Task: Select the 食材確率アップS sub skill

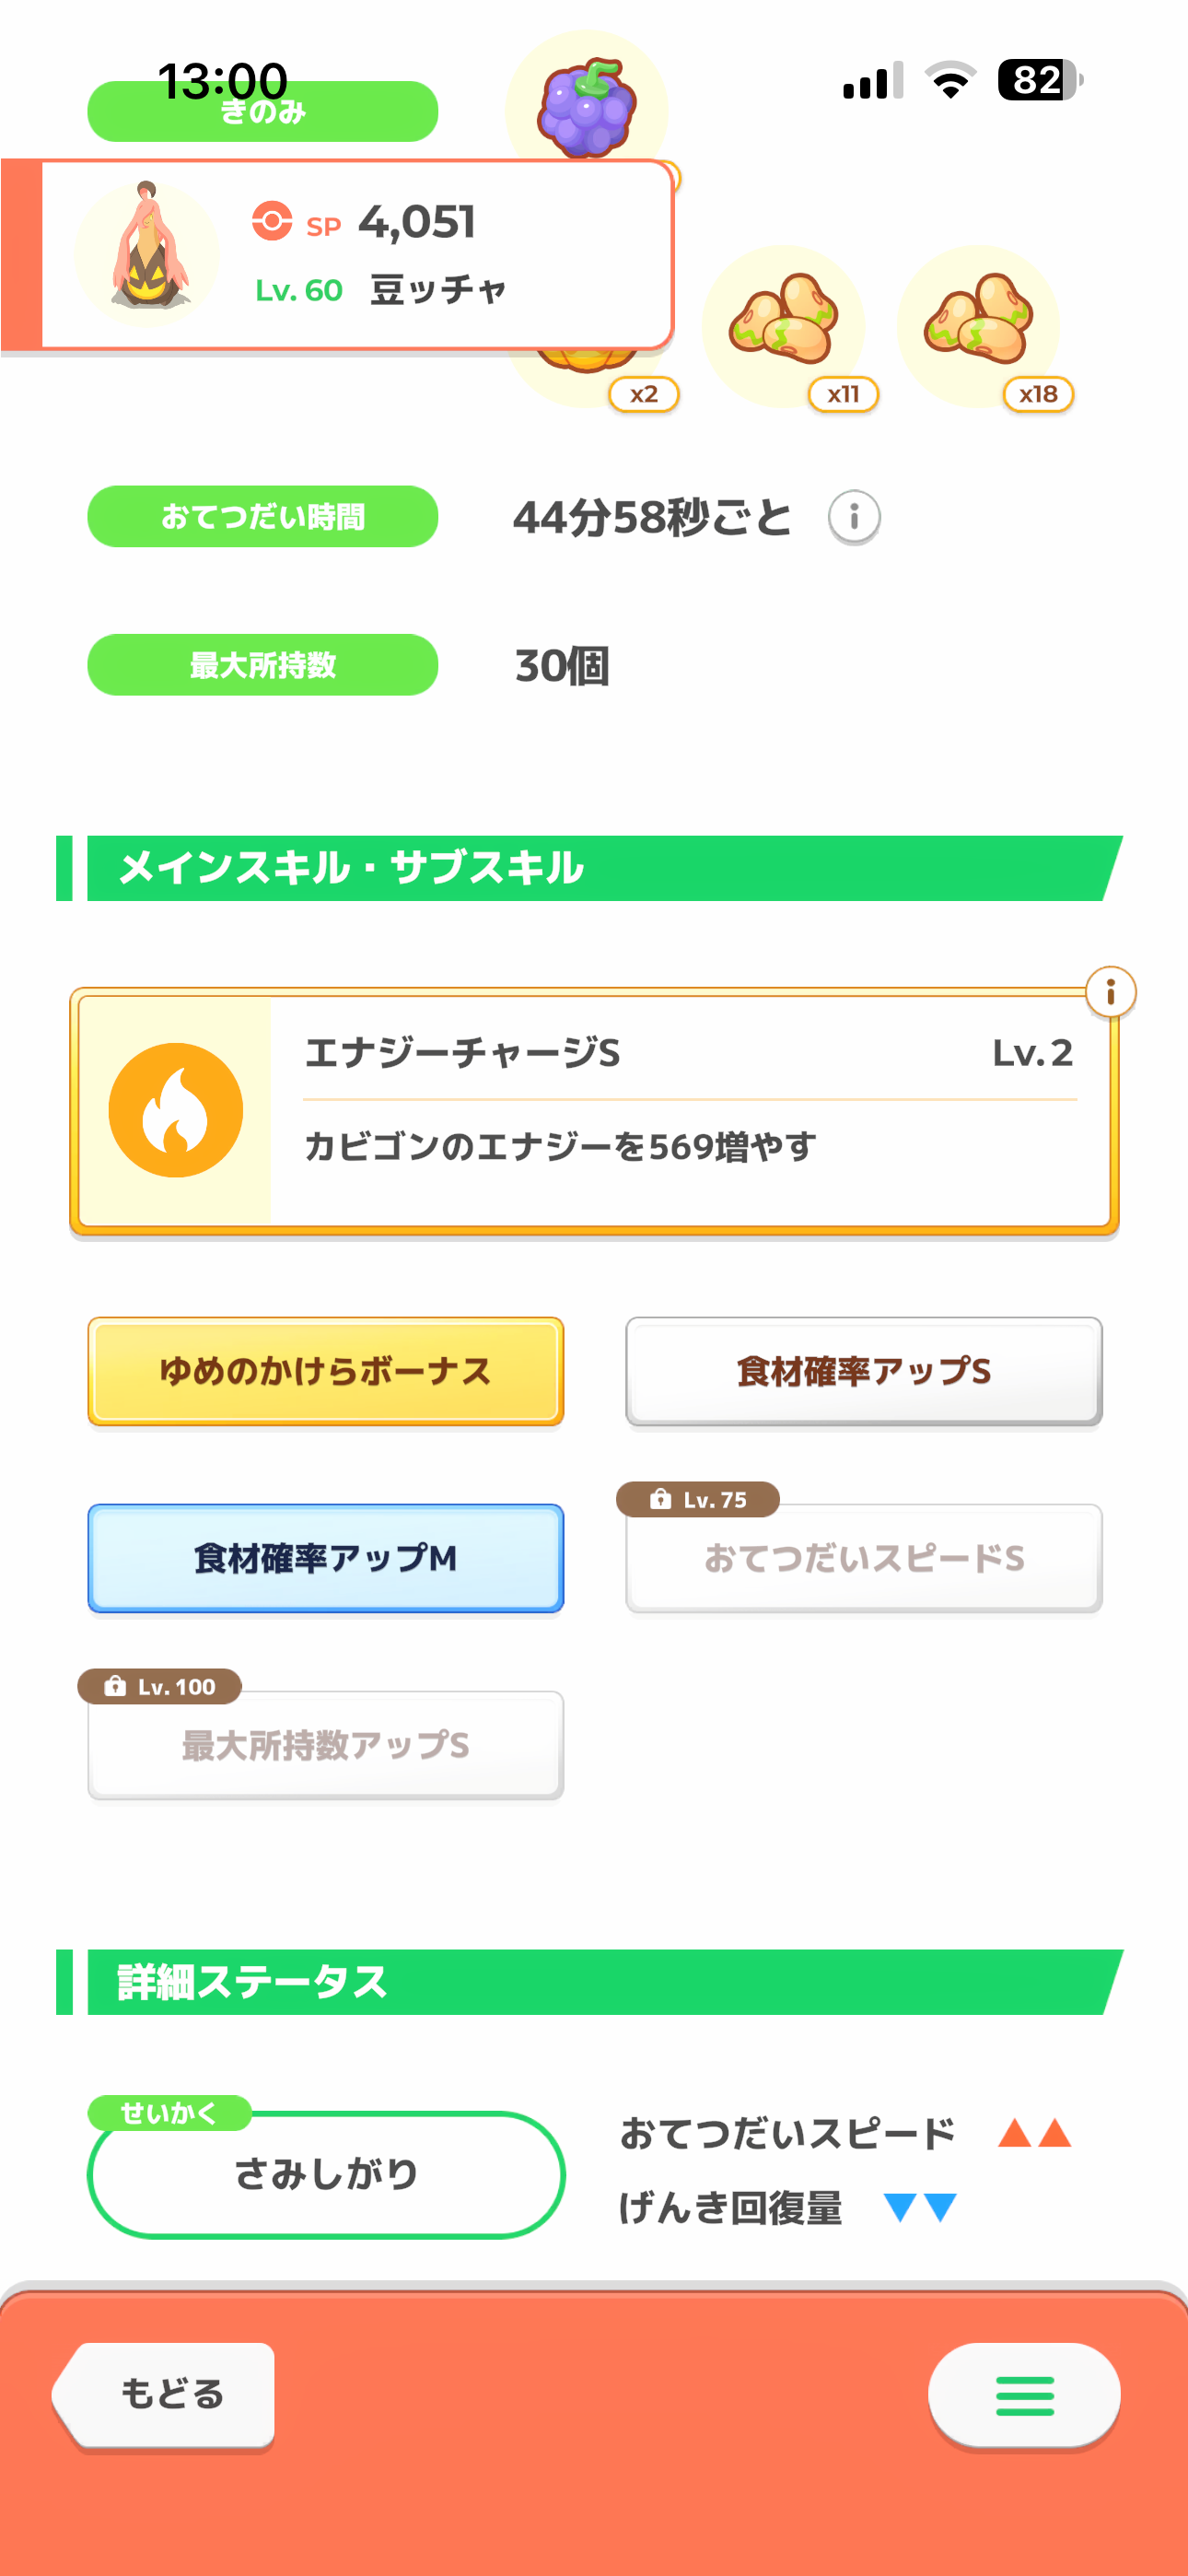Action: point(864,1370)
